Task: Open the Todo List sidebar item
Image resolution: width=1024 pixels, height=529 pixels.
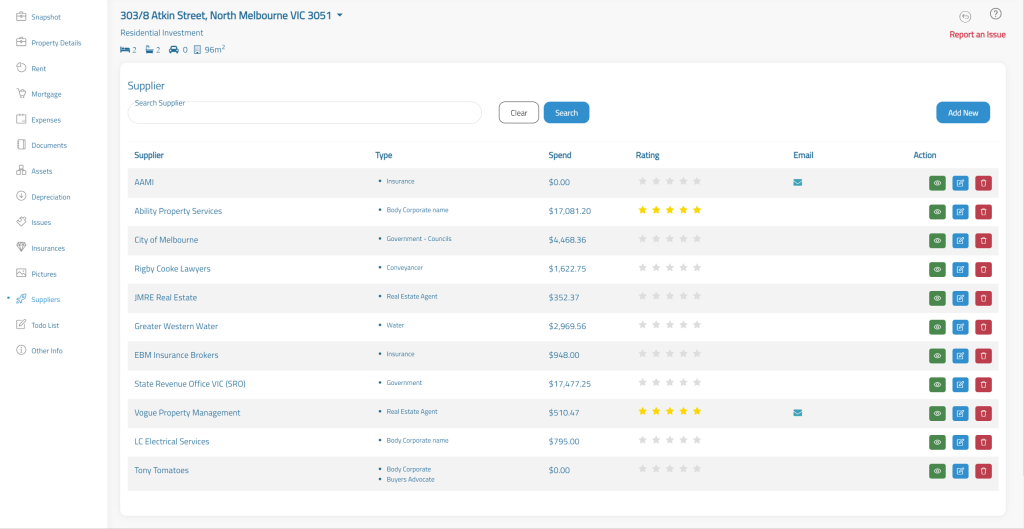Action: (x=46, y=325)
